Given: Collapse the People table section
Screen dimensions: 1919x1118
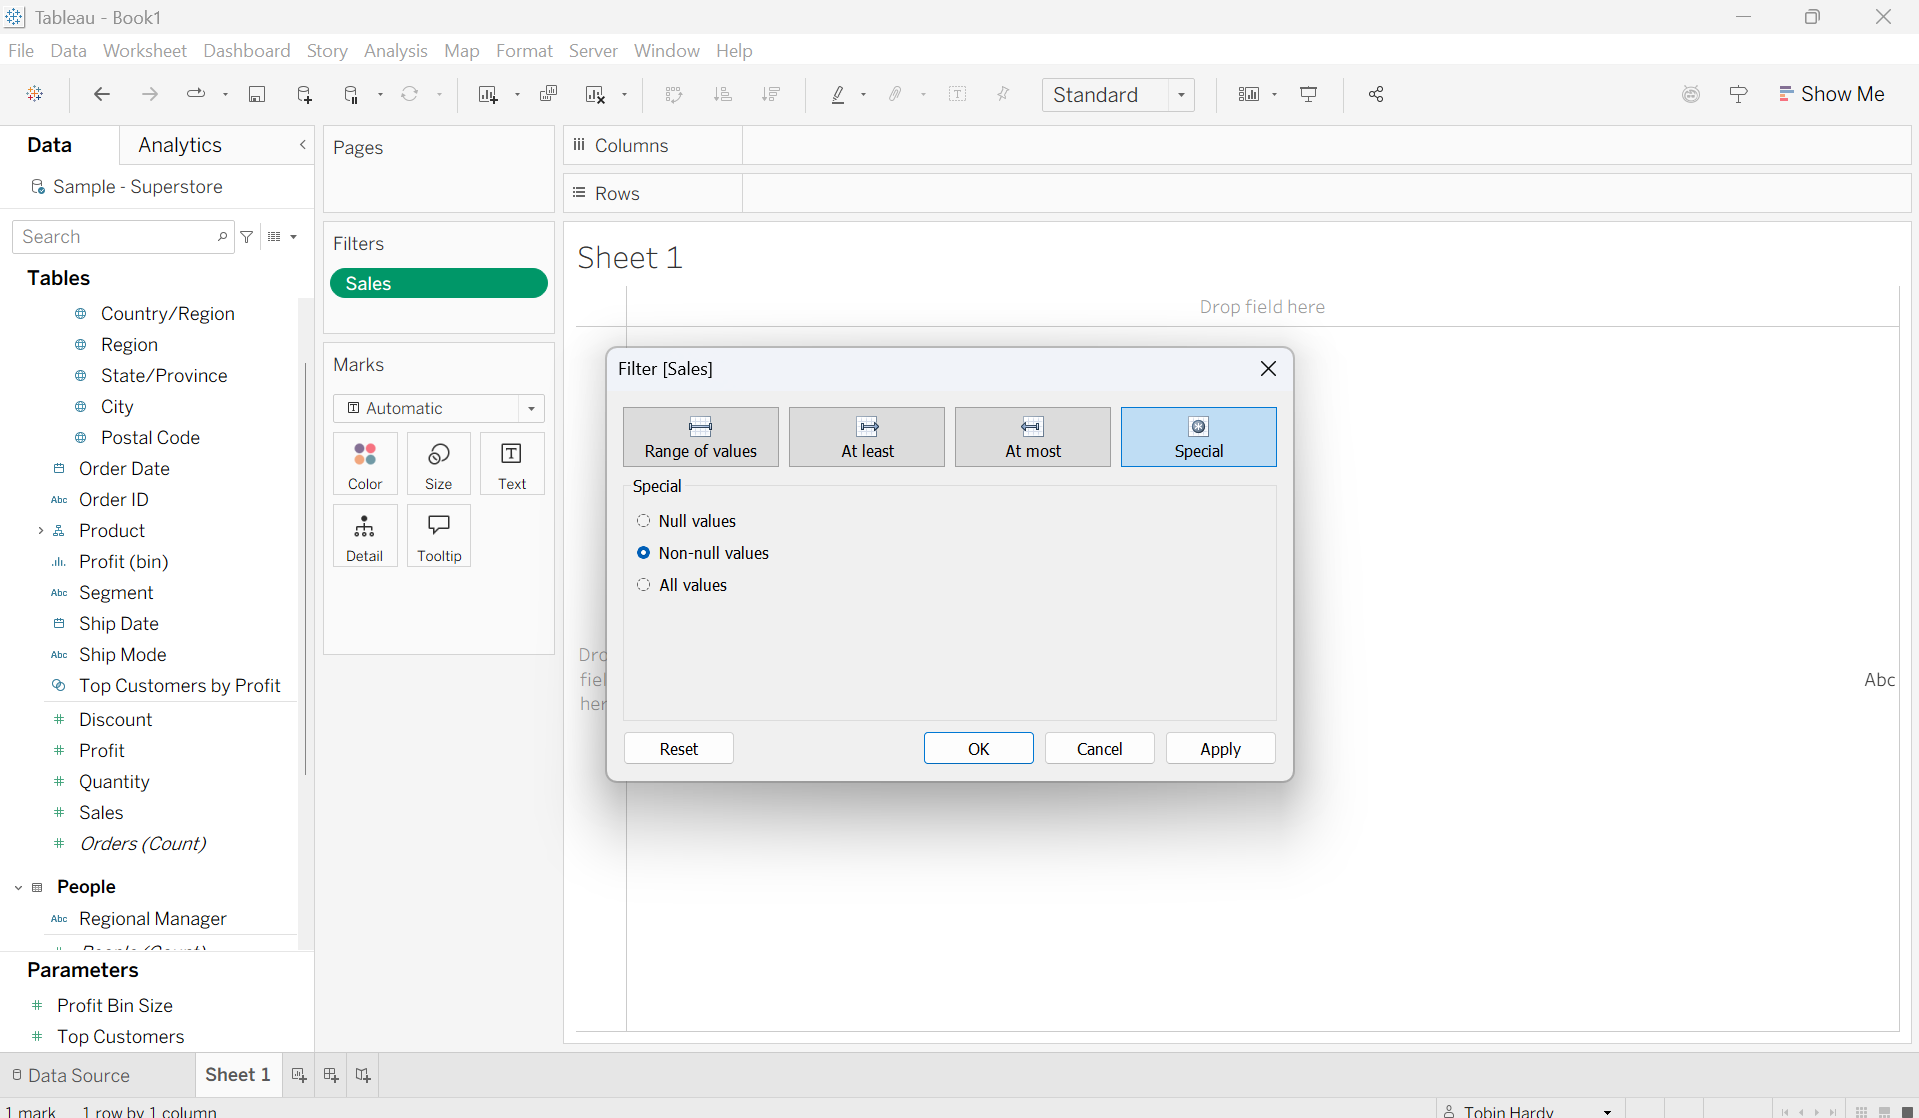Looking at the screenshot, I should (x=18, y=887).
